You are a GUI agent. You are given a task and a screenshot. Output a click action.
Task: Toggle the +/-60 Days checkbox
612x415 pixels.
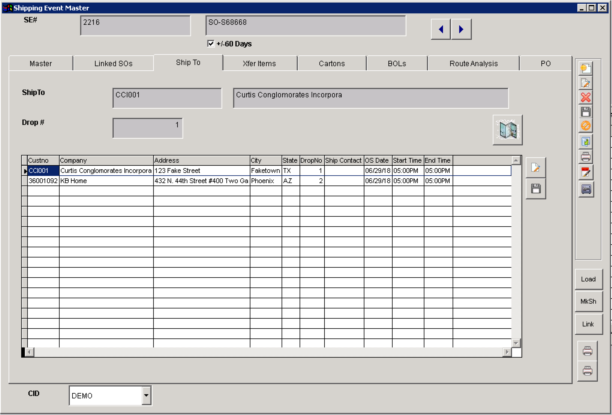210,44
